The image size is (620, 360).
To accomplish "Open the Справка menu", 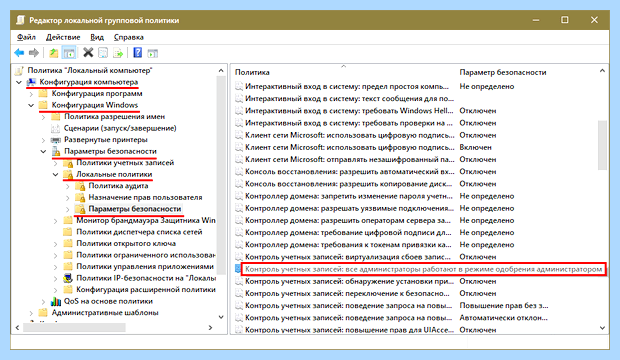I will 129,37.
